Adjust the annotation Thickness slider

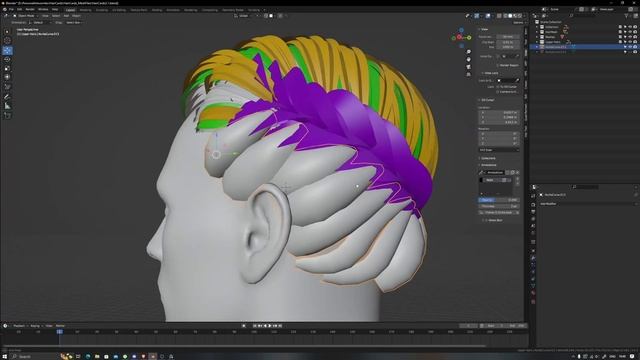click(x=499, y=206)
